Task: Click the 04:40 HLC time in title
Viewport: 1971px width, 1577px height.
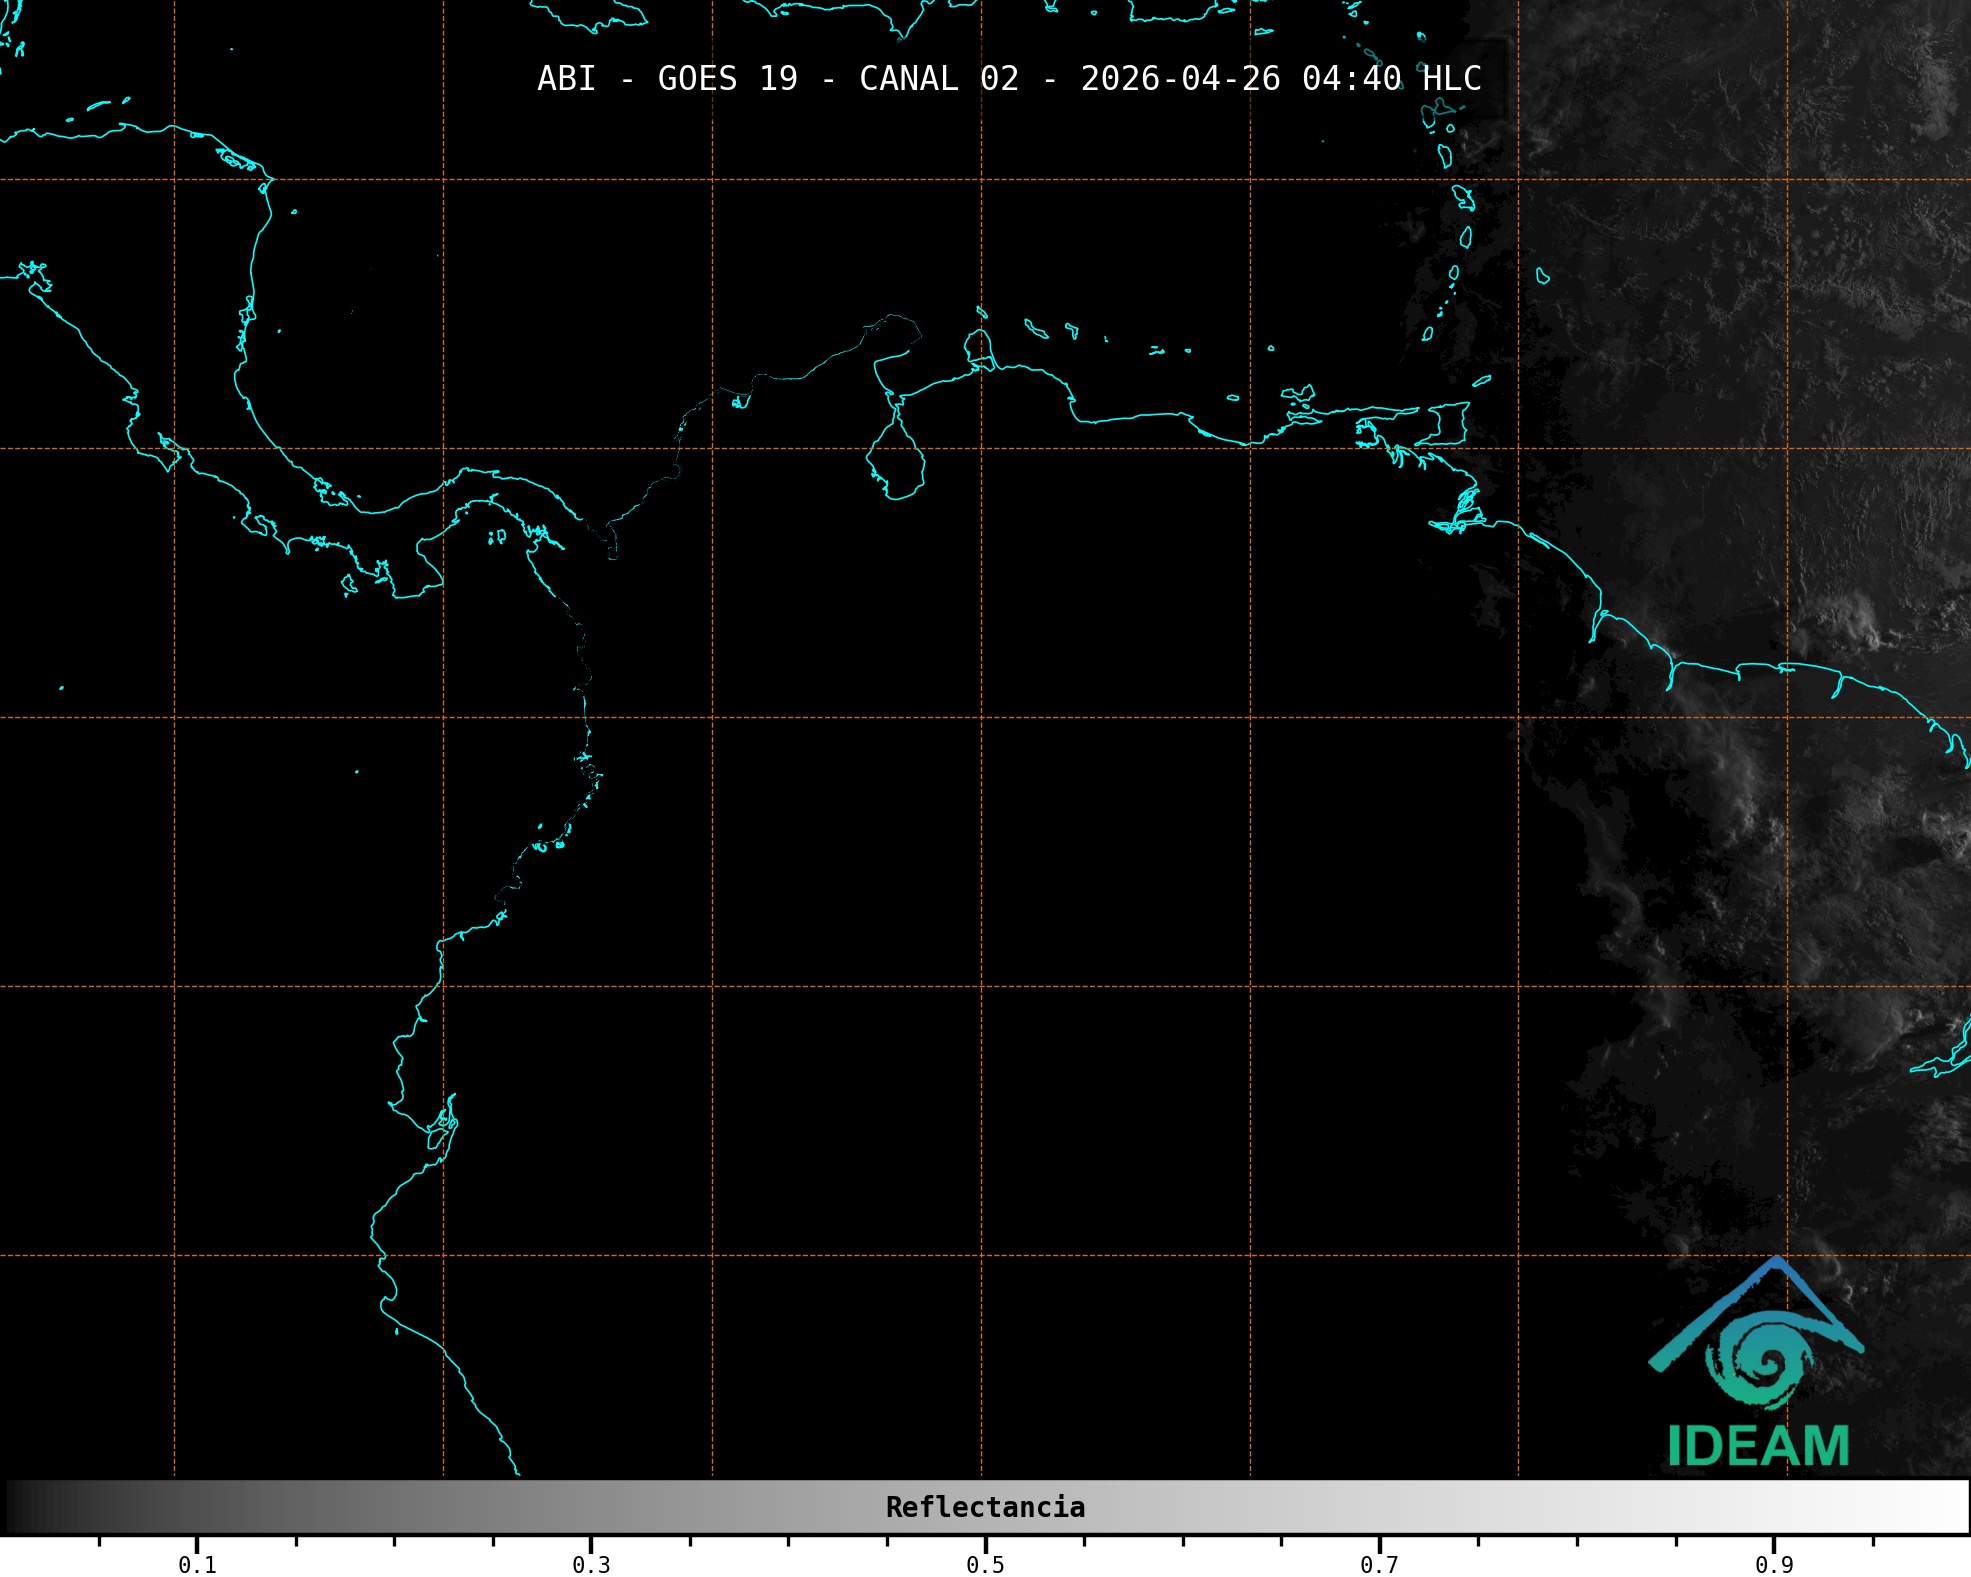Action: pos(1391,79)
